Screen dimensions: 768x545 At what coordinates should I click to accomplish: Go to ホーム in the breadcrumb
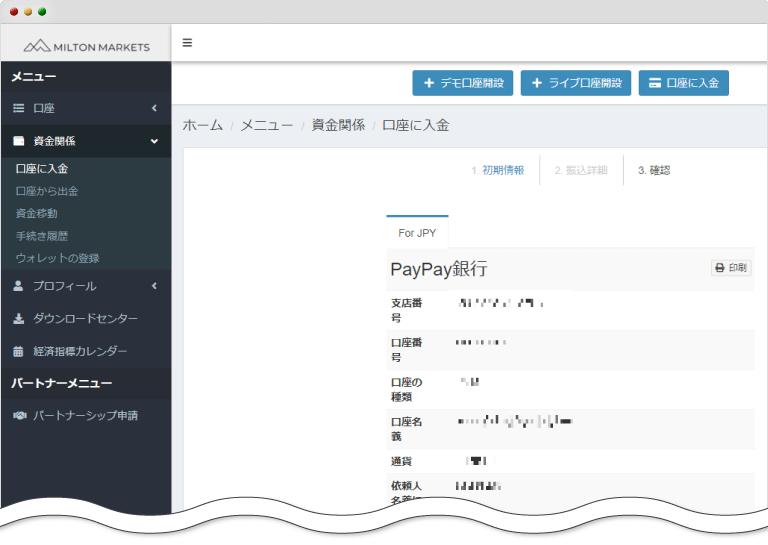click(x=203, y=125)
